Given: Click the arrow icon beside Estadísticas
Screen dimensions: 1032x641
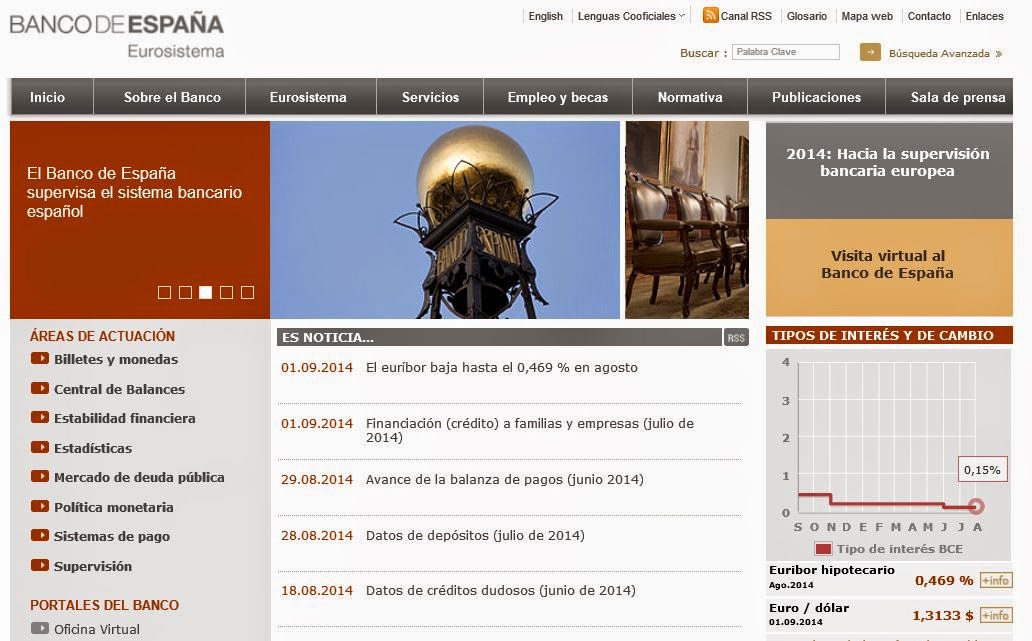Looking at the screenshot, I should [40, 448].
